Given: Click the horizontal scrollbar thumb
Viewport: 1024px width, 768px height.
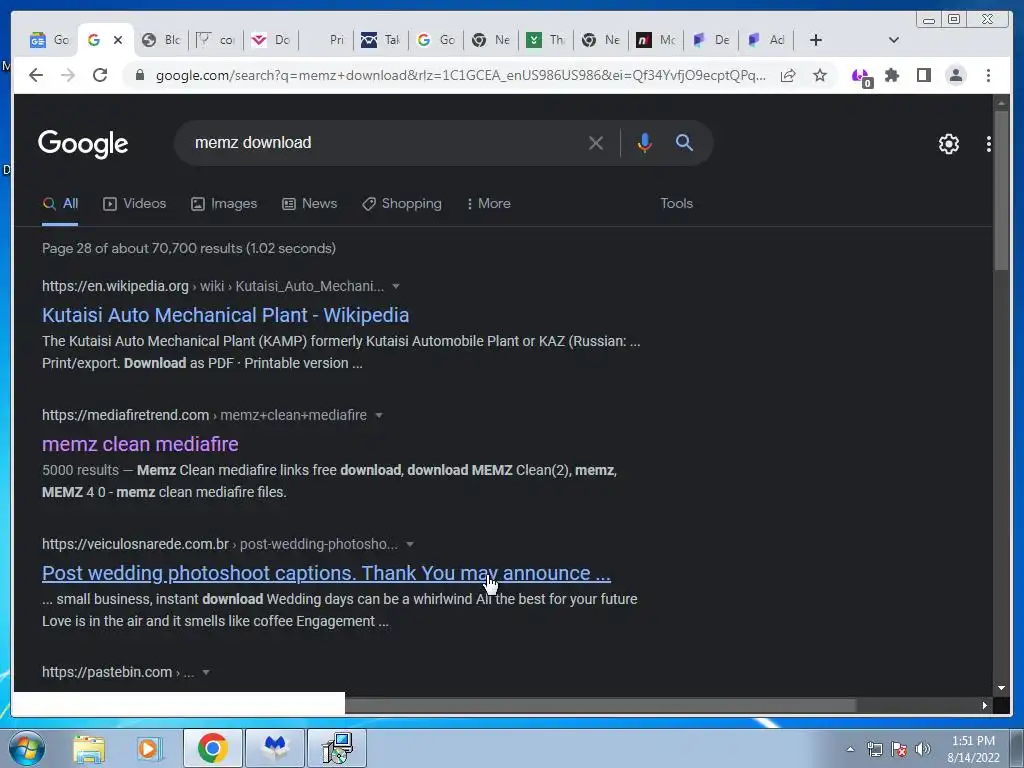Looking at the screenshot, I should click(x=600, y=705).
